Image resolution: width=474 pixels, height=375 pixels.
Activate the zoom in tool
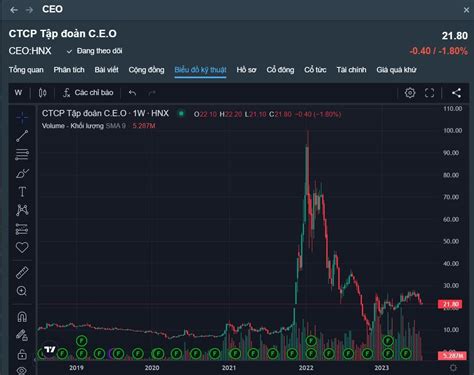pyautogui.click(x=22, y=291)
